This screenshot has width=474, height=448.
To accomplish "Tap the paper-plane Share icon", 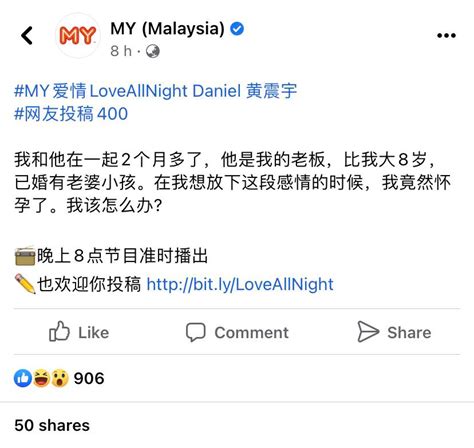I will pyautogui.click(x=368, y=332).
